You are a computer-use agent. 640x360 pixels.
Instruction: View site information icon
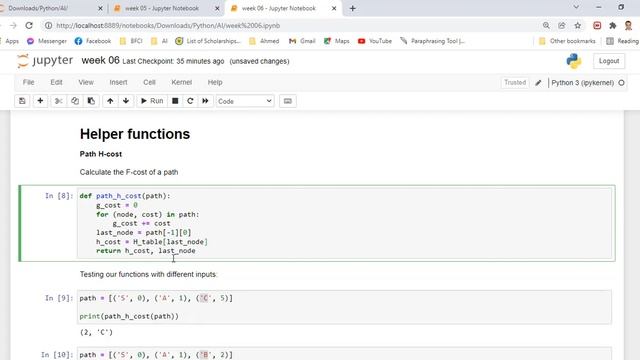pos(48,26)
